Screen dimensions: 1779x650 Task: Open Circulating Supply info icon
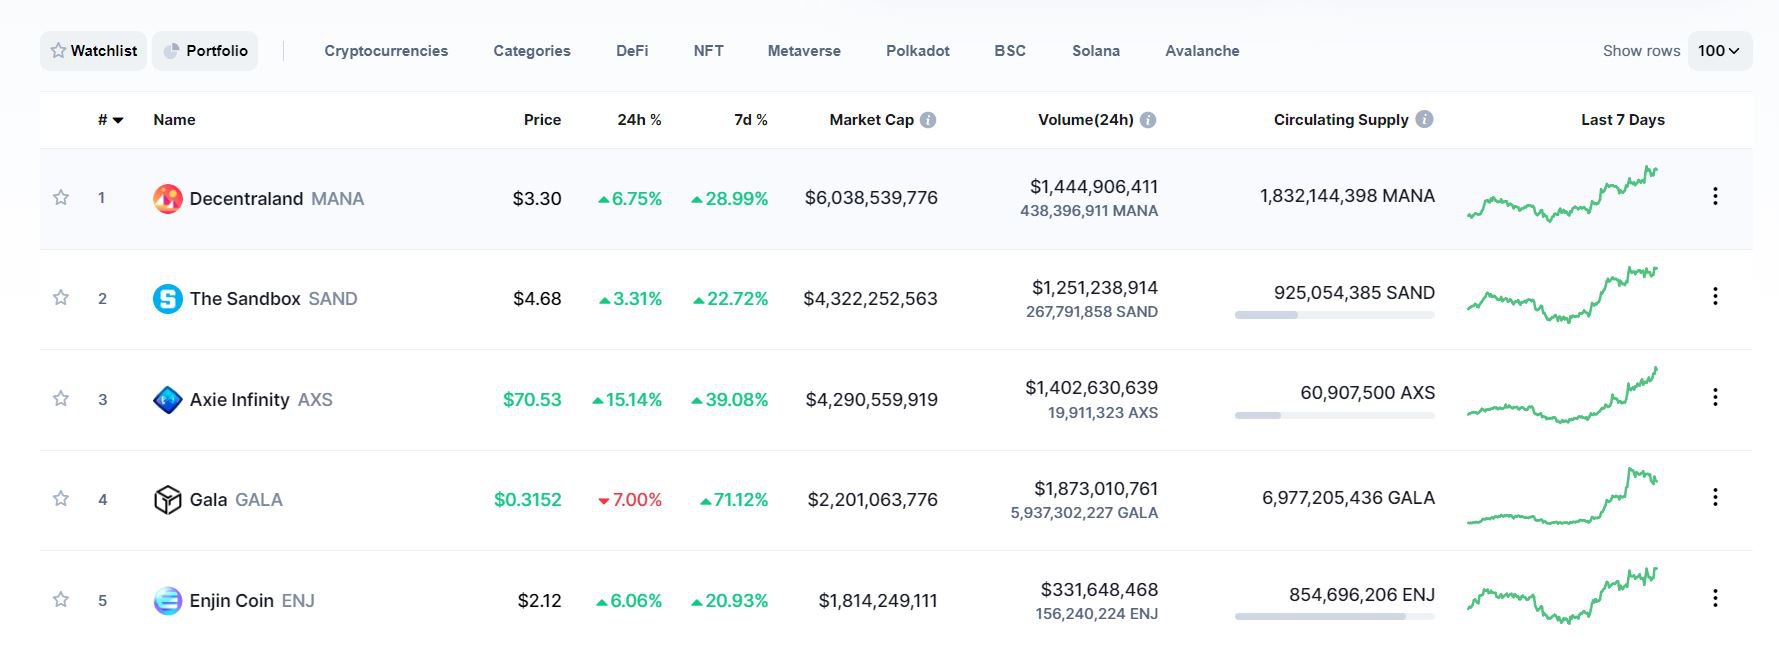(1425, 119)
